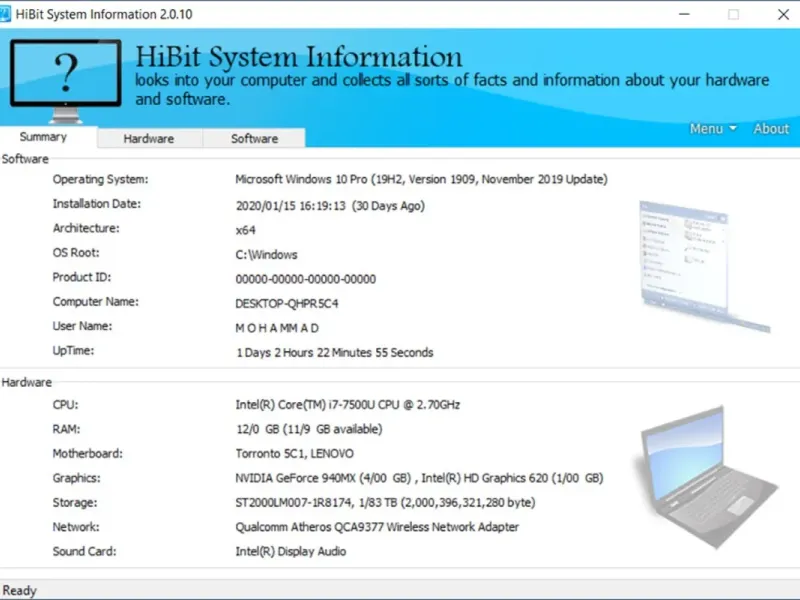Click the Hardware group heading in summary
The image size is (800, 600).
tap(27, 383)
